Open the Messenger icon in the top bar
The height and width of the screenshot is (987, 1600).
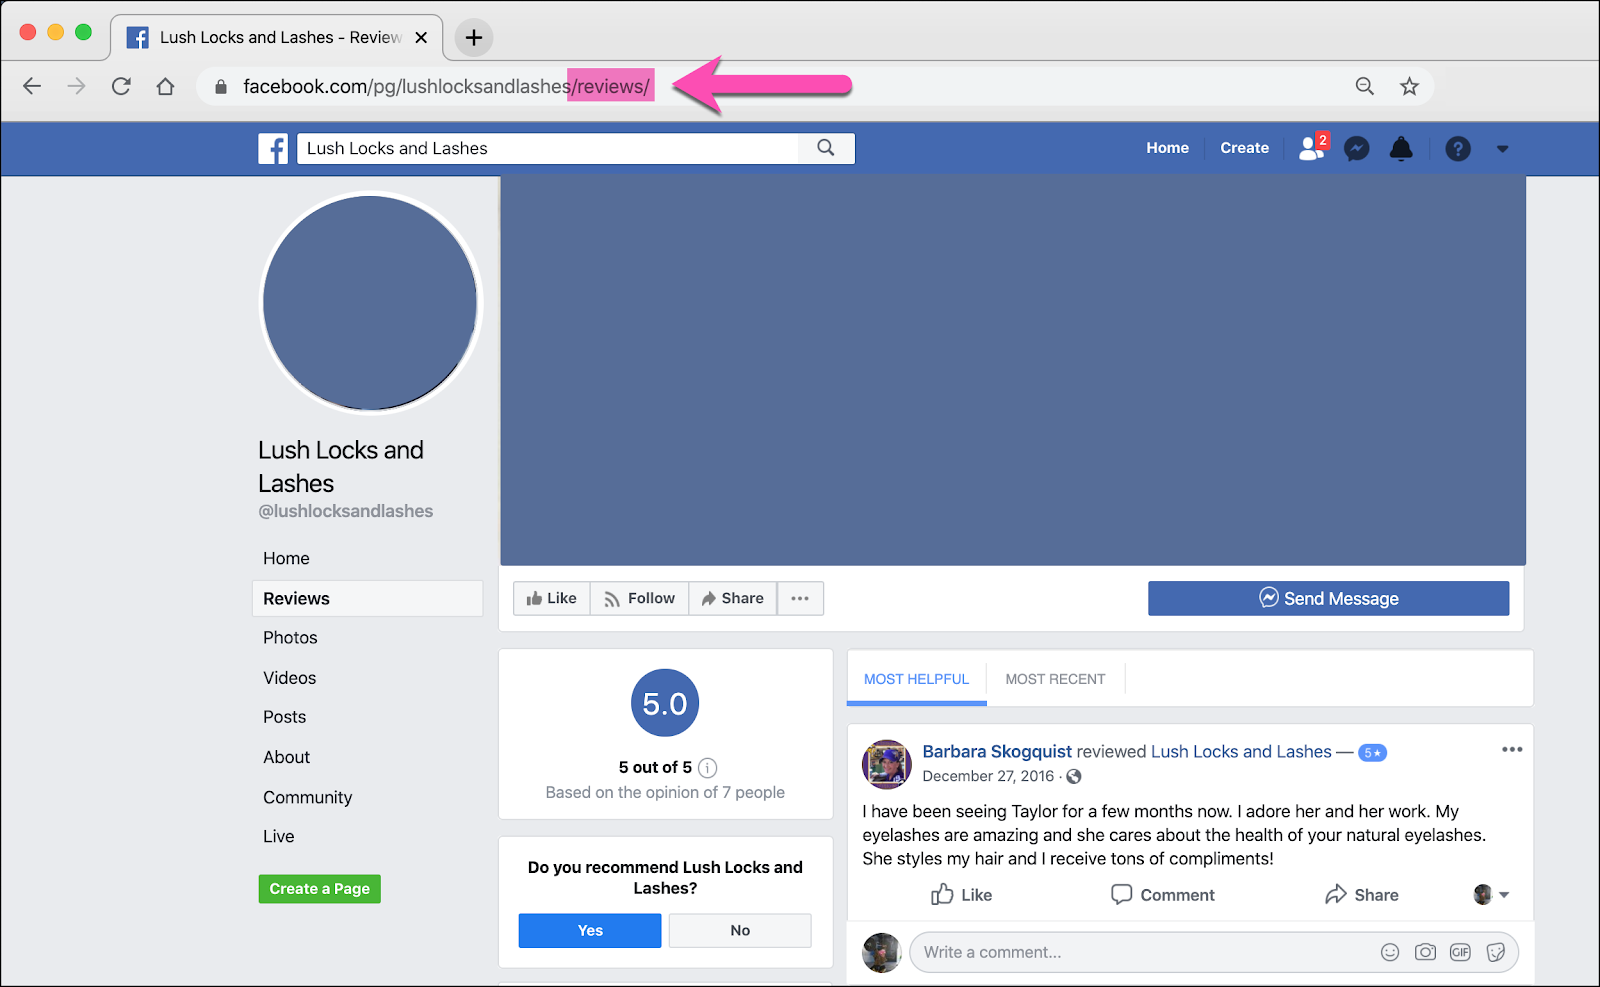coord(1356,148)
